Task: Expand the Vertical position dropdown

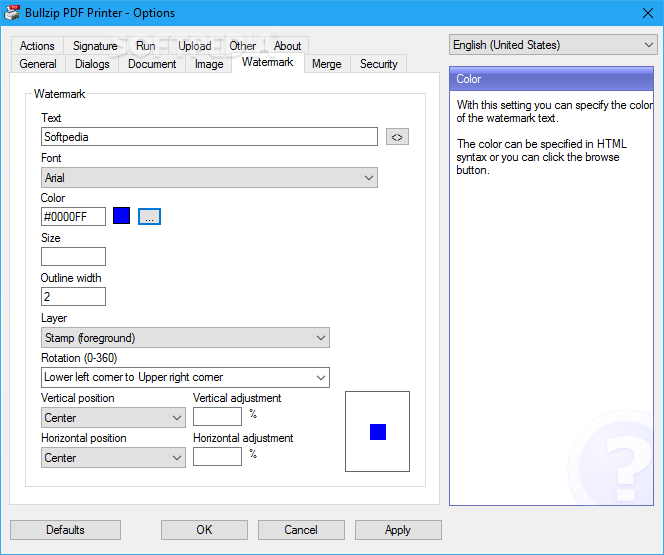Action: (113, 418)
